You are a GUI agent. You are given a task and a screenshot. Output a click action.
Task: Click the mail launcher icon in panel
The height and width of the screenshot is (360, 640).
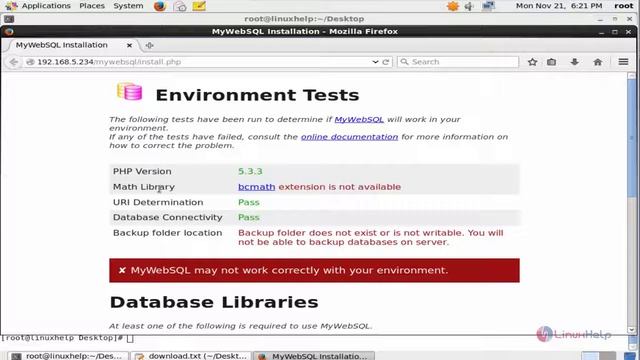click(x=180, y=6)
